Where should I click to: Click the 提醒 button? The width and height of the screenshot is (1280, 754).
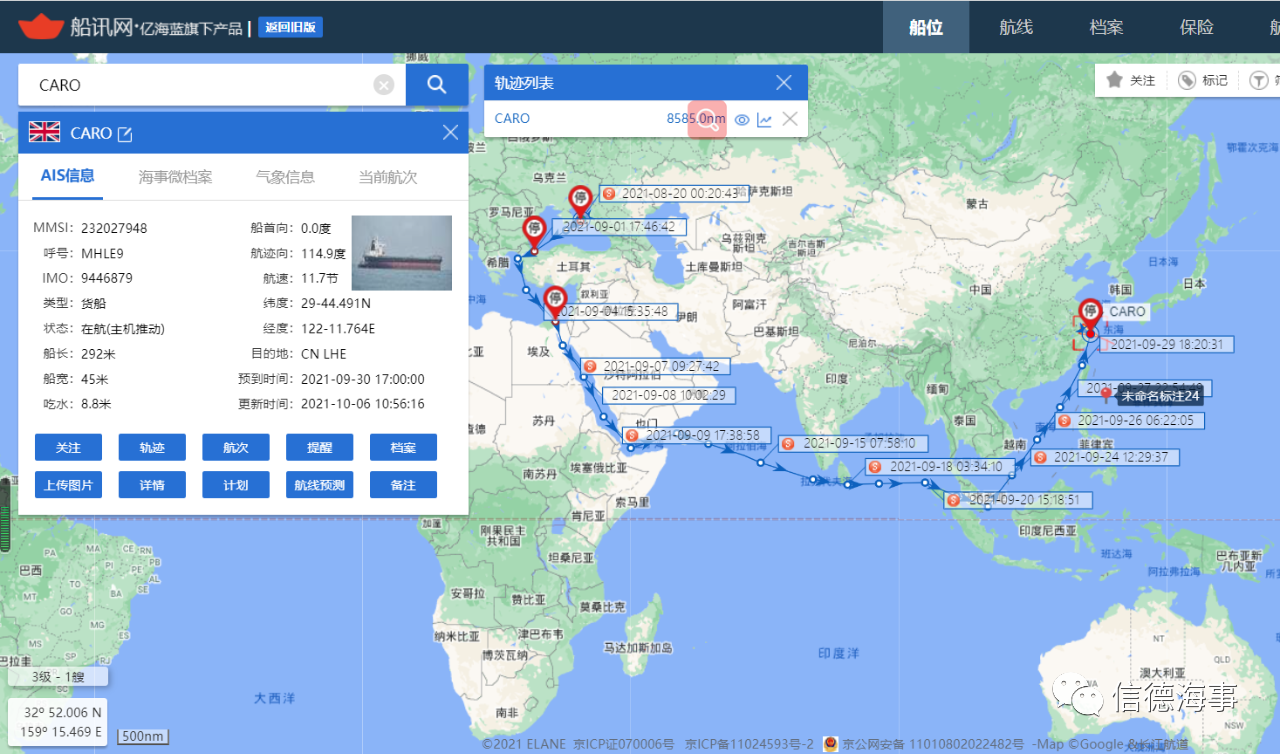pyautogui.click(x=319, y=447)
